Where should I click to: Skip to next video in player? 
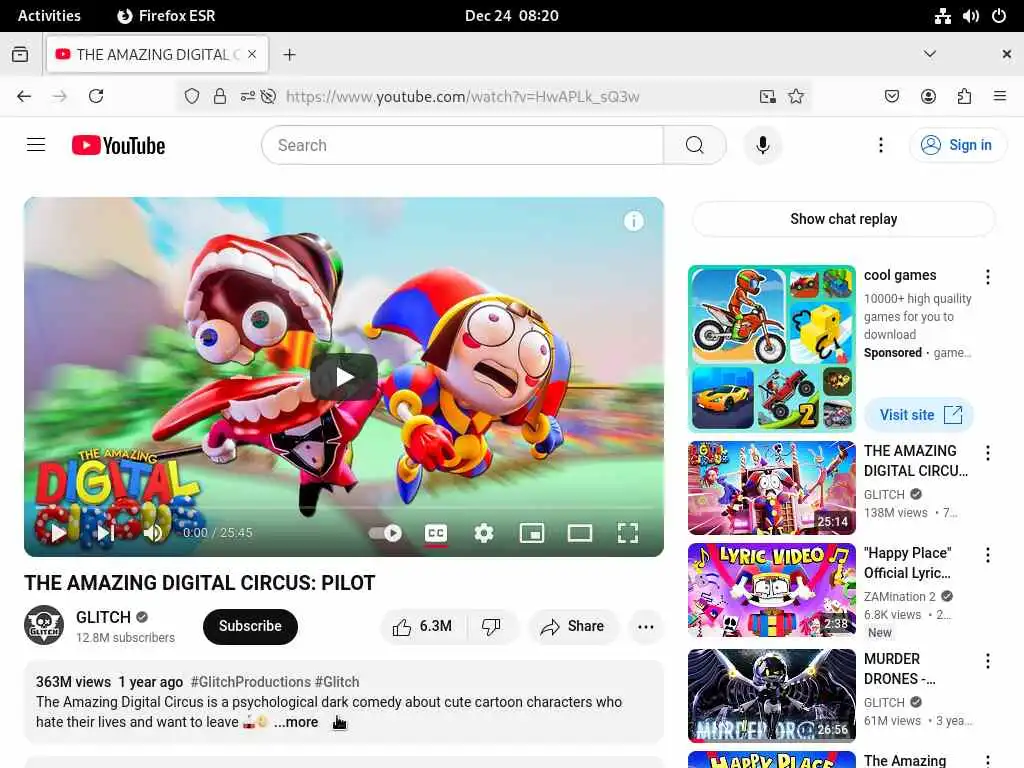pos(105,533)
